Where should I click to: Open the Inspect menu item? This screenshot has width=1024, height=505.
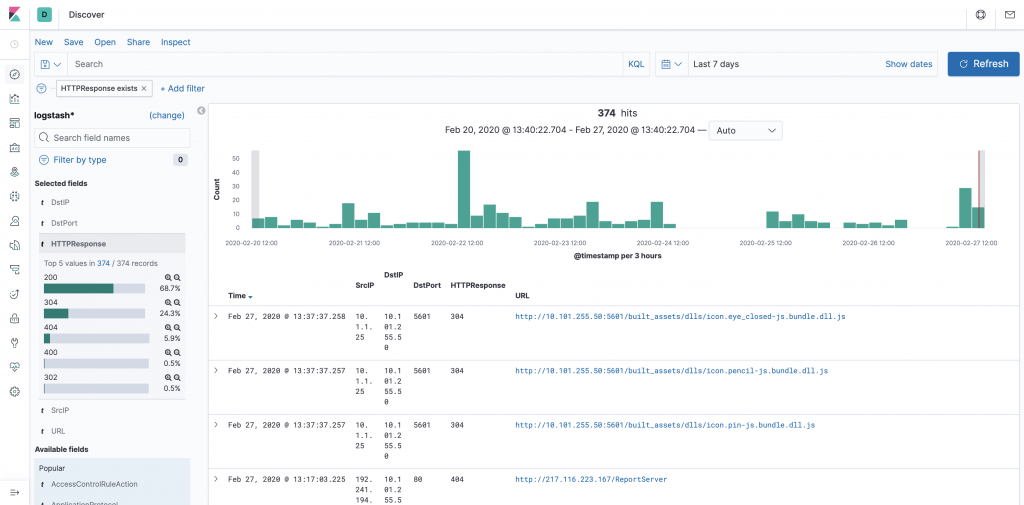tap(176, 42)
